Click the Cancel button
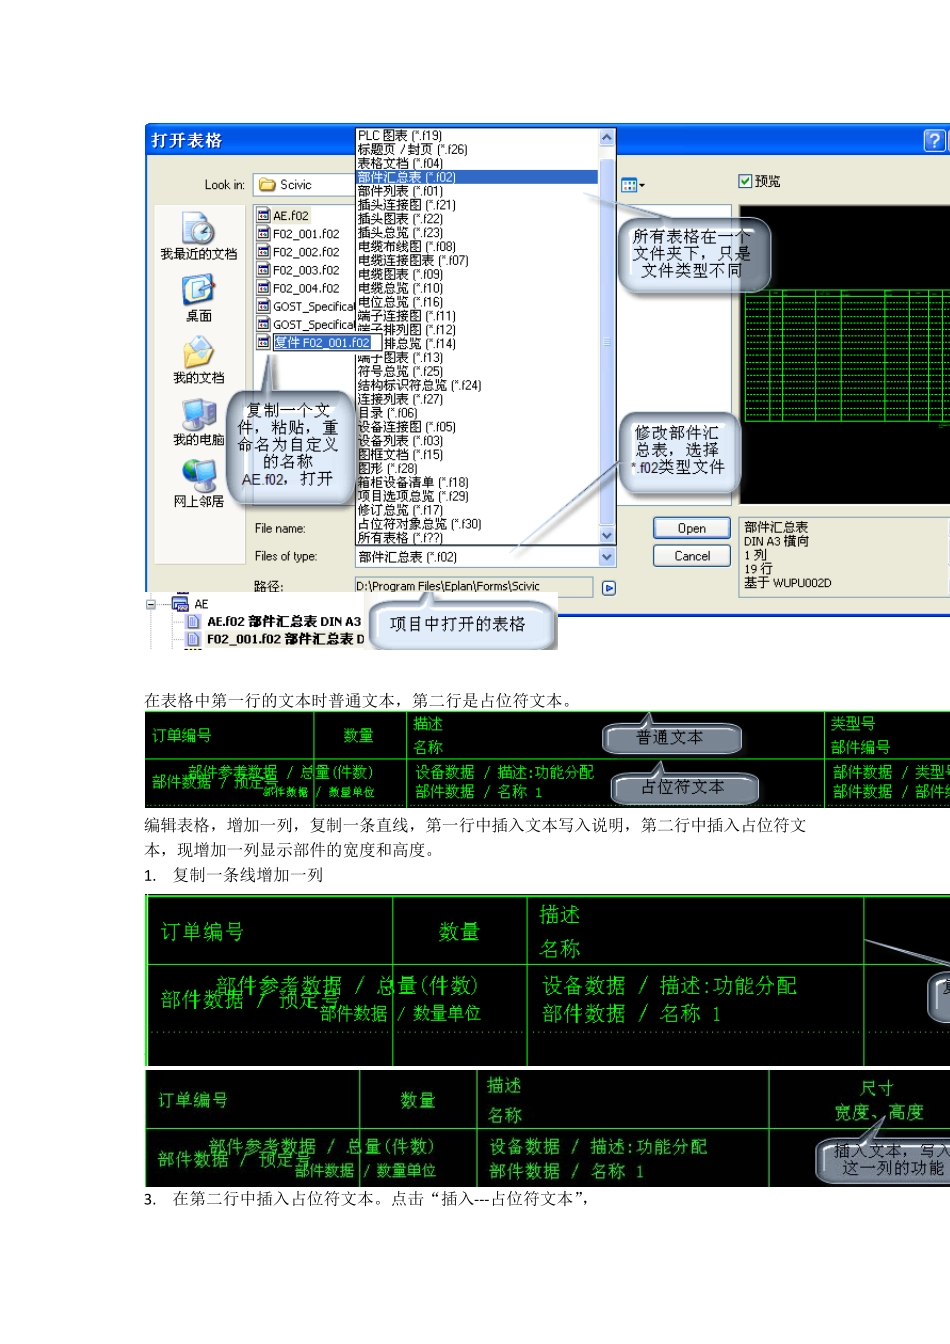This screenshot has height=1344, width=950. tap(691, 556)
